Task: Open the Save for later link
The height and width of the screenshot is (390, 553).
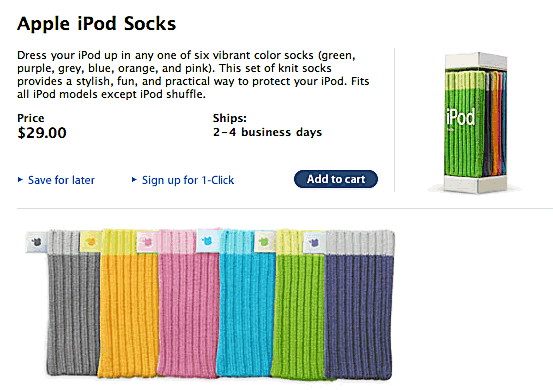Action: click(x=61, y=180)
